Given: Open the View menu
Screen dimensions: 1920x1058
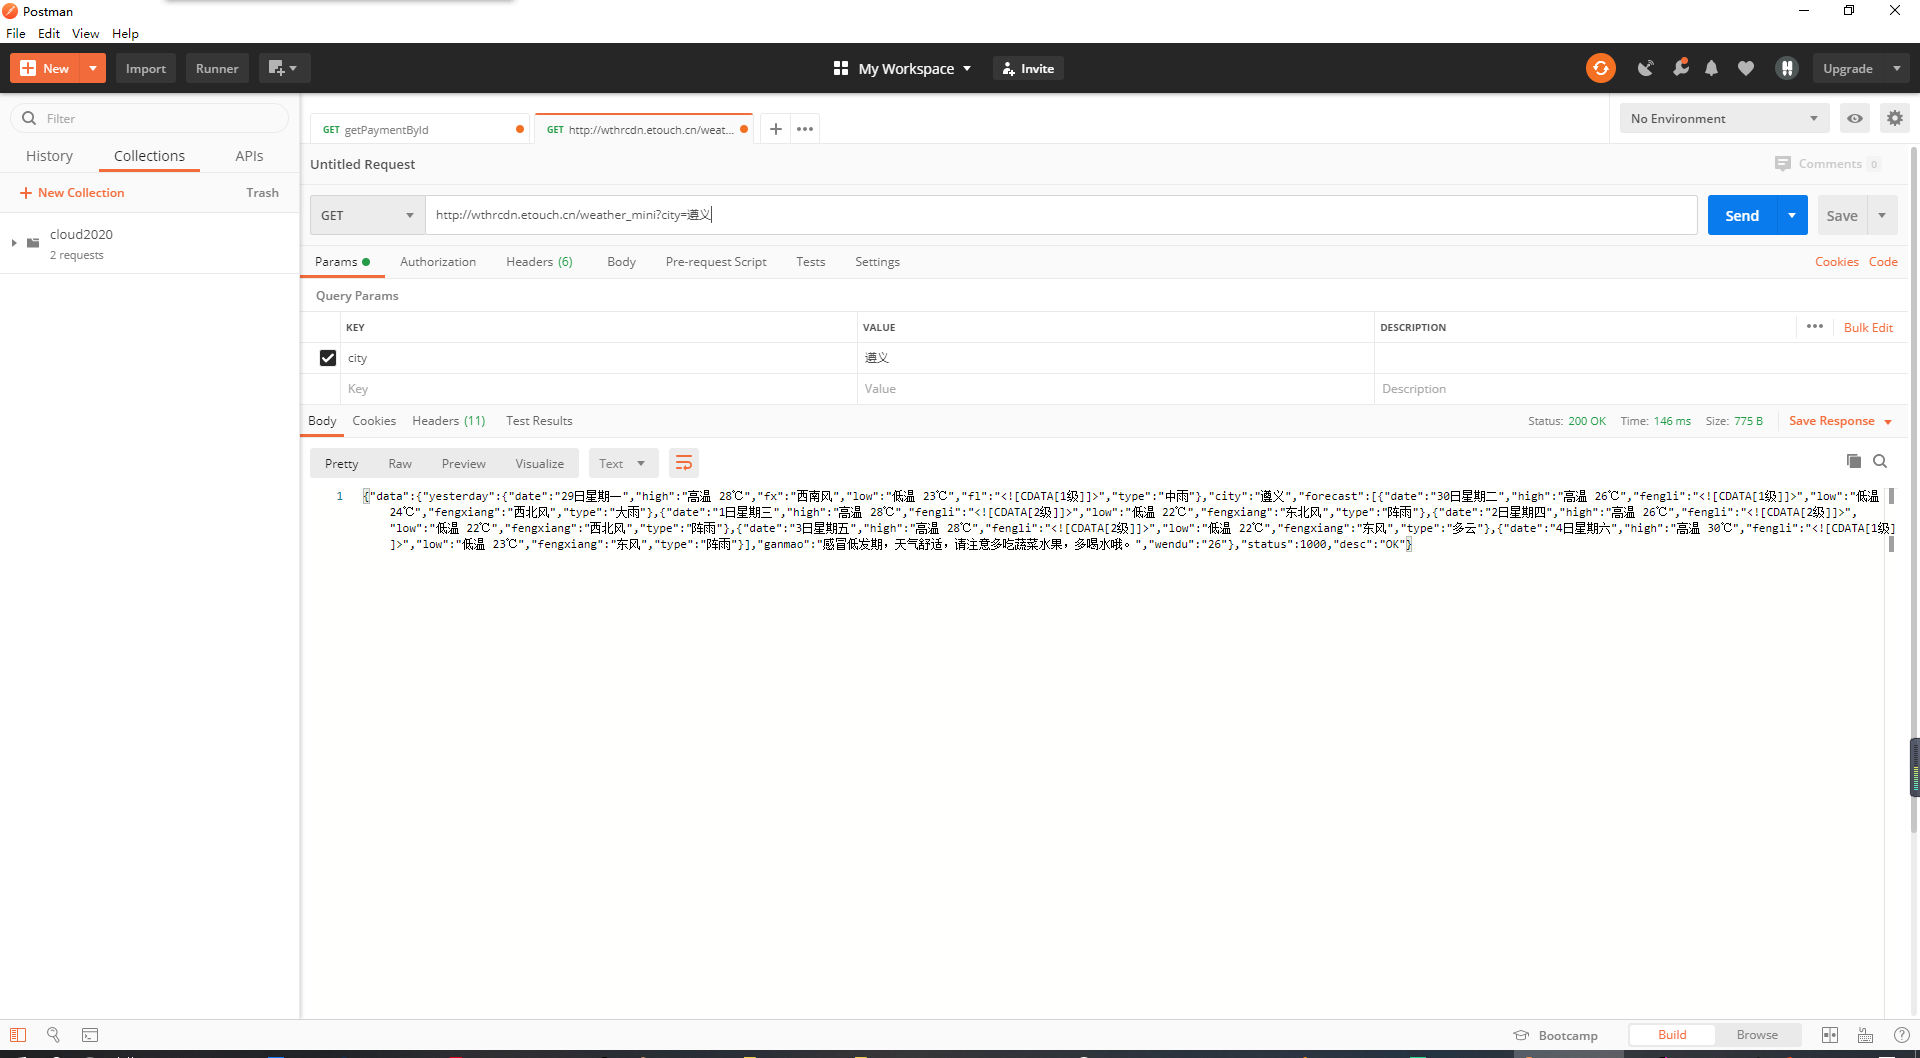Looking at the screenshot, I should click(x=85, y=33).
